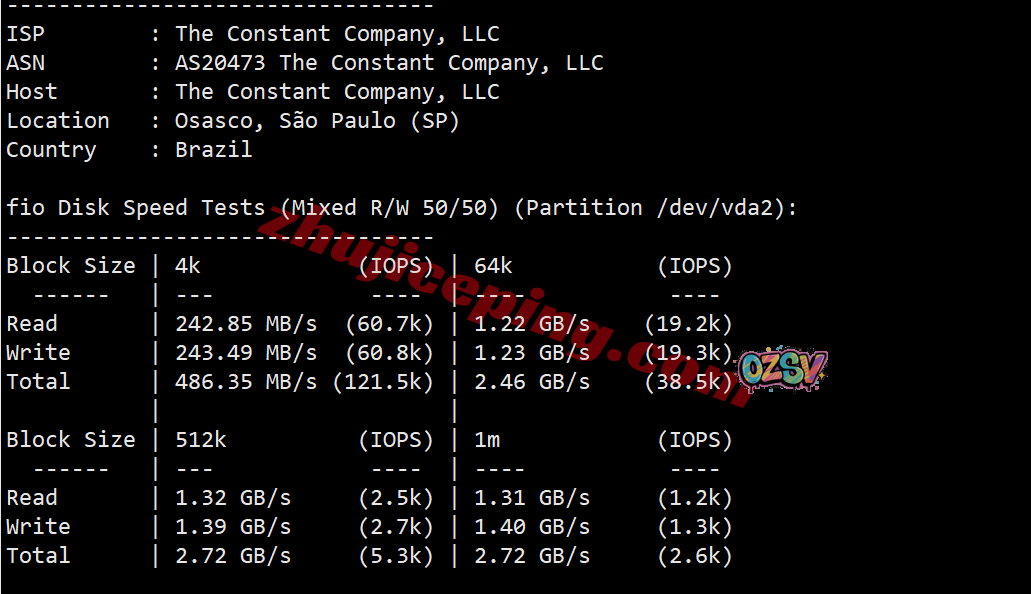This screenshot has width=1031, height=594.
Task: Click the 64k block size header
Action: pos(493,266)
